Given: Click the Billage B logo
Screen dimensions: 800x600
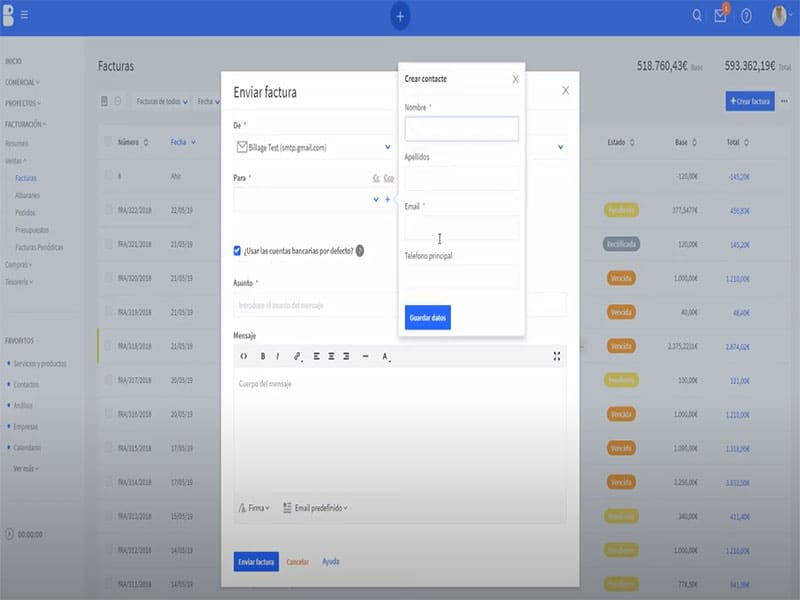Looking at the screenshot, I should pos(8,15).
